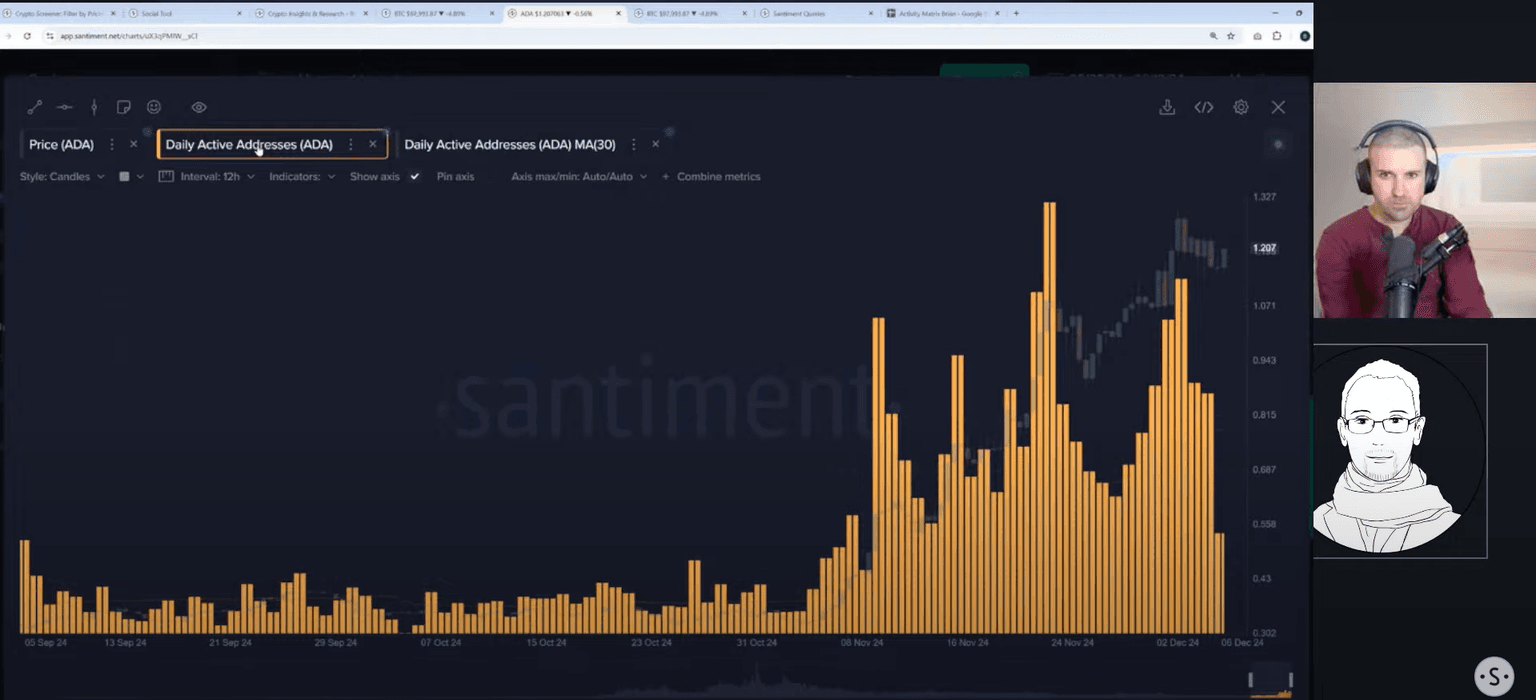1536x700 pixels.
Task: Uncheck the Show axis checkbox
Action: 415,176
